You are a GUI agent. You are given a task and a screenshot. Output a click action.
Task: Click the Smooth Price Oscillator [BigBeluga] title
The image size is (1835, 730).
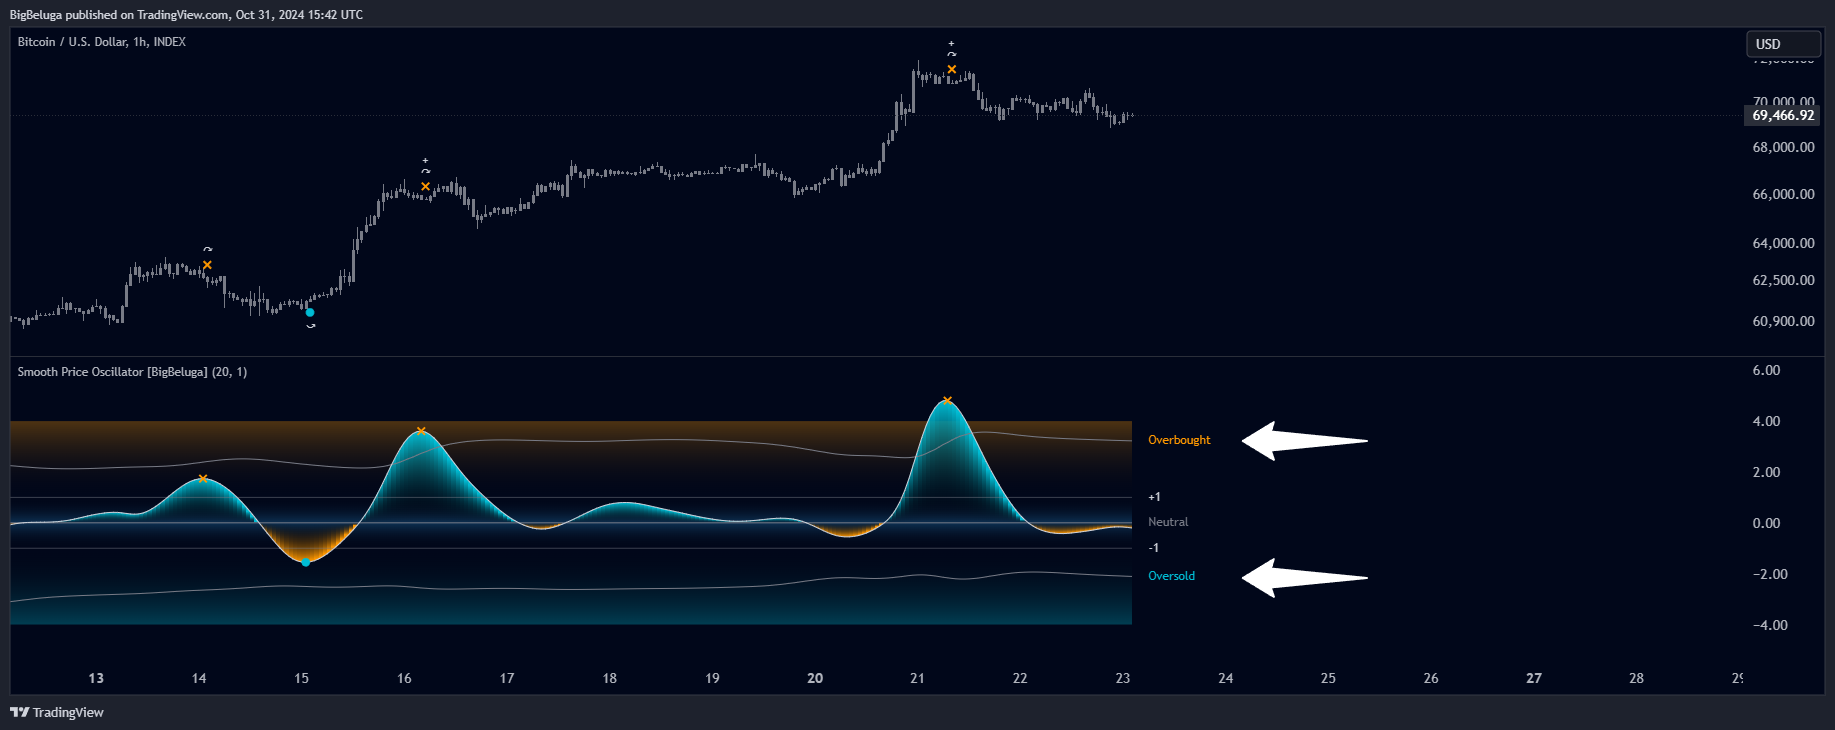click(132, 372)
